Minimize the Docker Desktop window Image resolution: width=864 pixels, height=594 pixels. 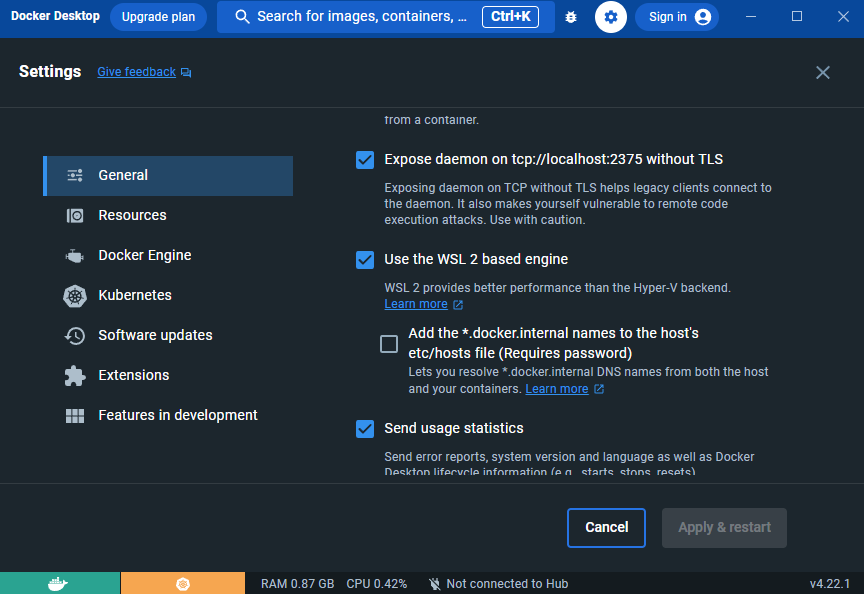[751, 17]
